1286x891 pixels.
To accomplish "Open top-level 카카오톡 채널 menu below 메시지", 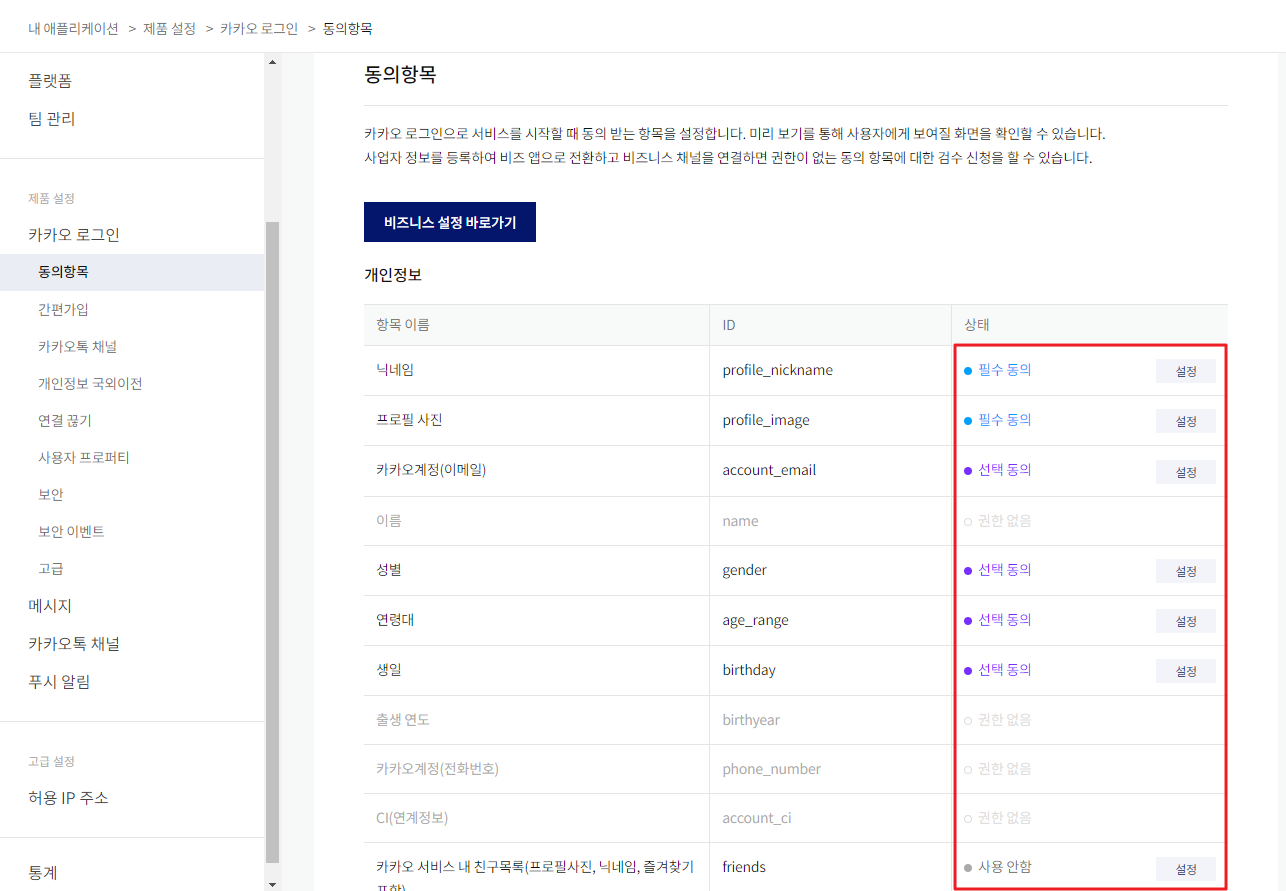I will point(74,644).
